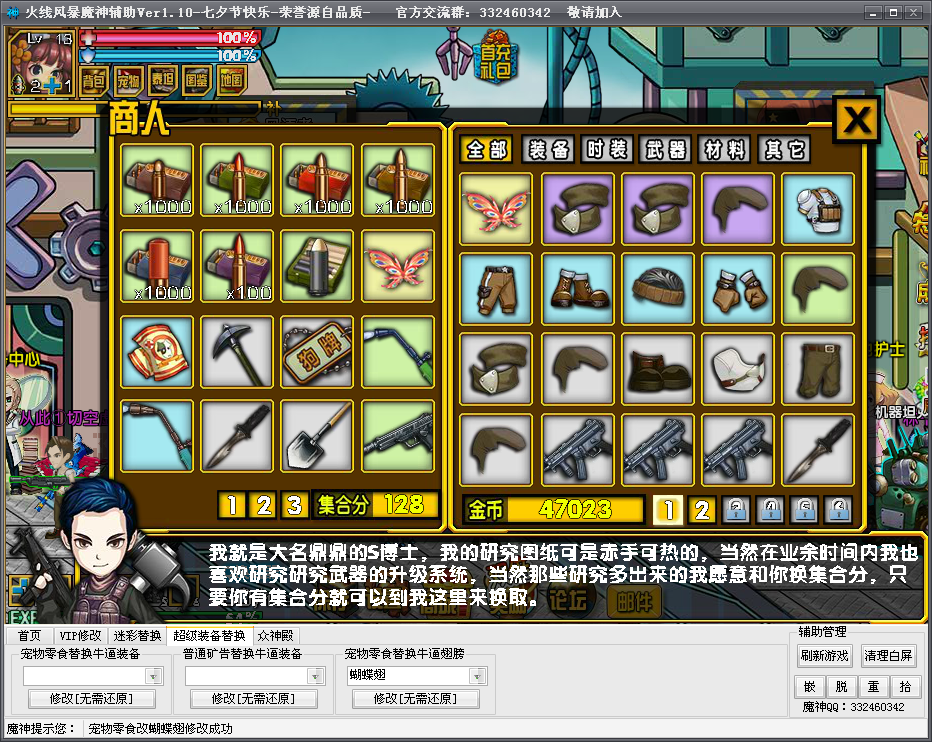Go to merchant shop page 3
The image size is (932, 742).
coord(294,505)
